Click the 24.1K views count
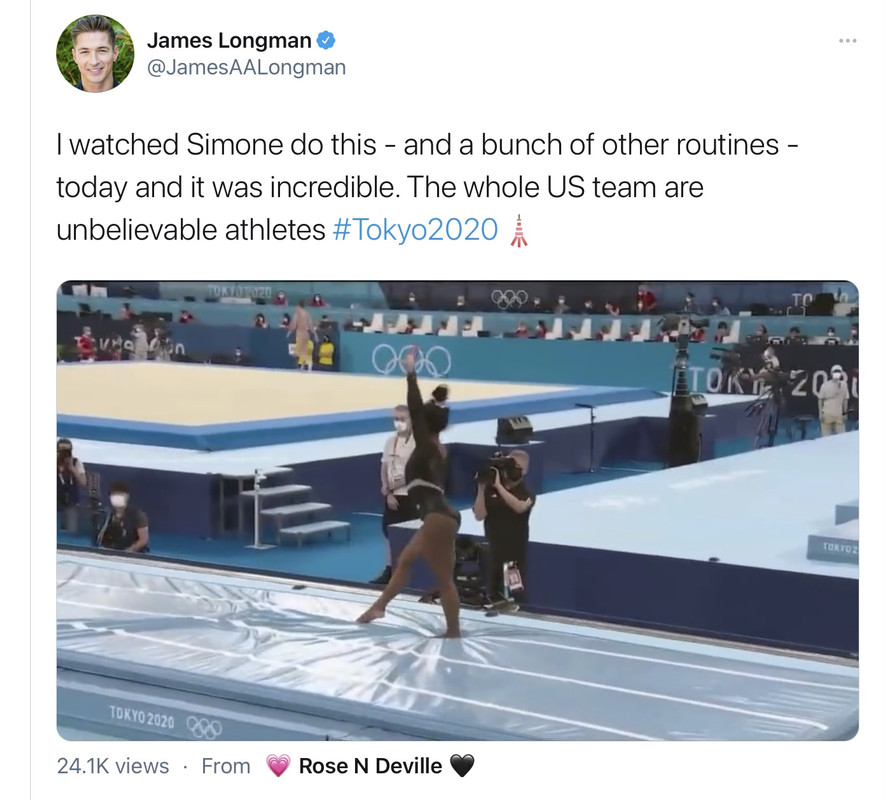 (113, 766)
